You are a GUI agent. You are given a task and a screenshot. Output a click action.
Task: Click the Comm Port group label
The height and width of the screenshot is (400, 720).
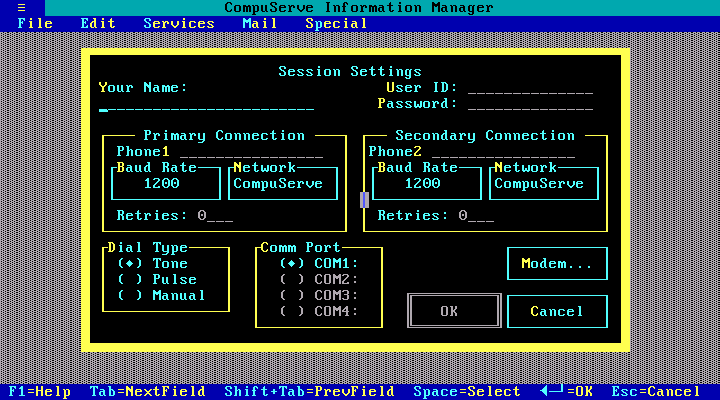301,248
